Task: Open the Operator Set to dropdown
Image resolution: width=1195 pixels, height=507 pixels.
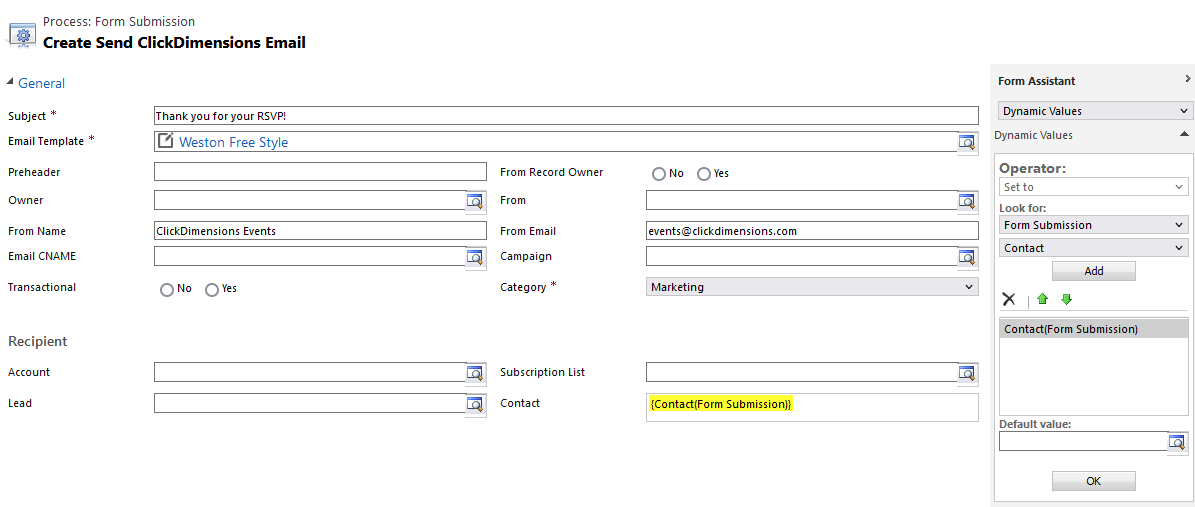Action: (1094, 187)
